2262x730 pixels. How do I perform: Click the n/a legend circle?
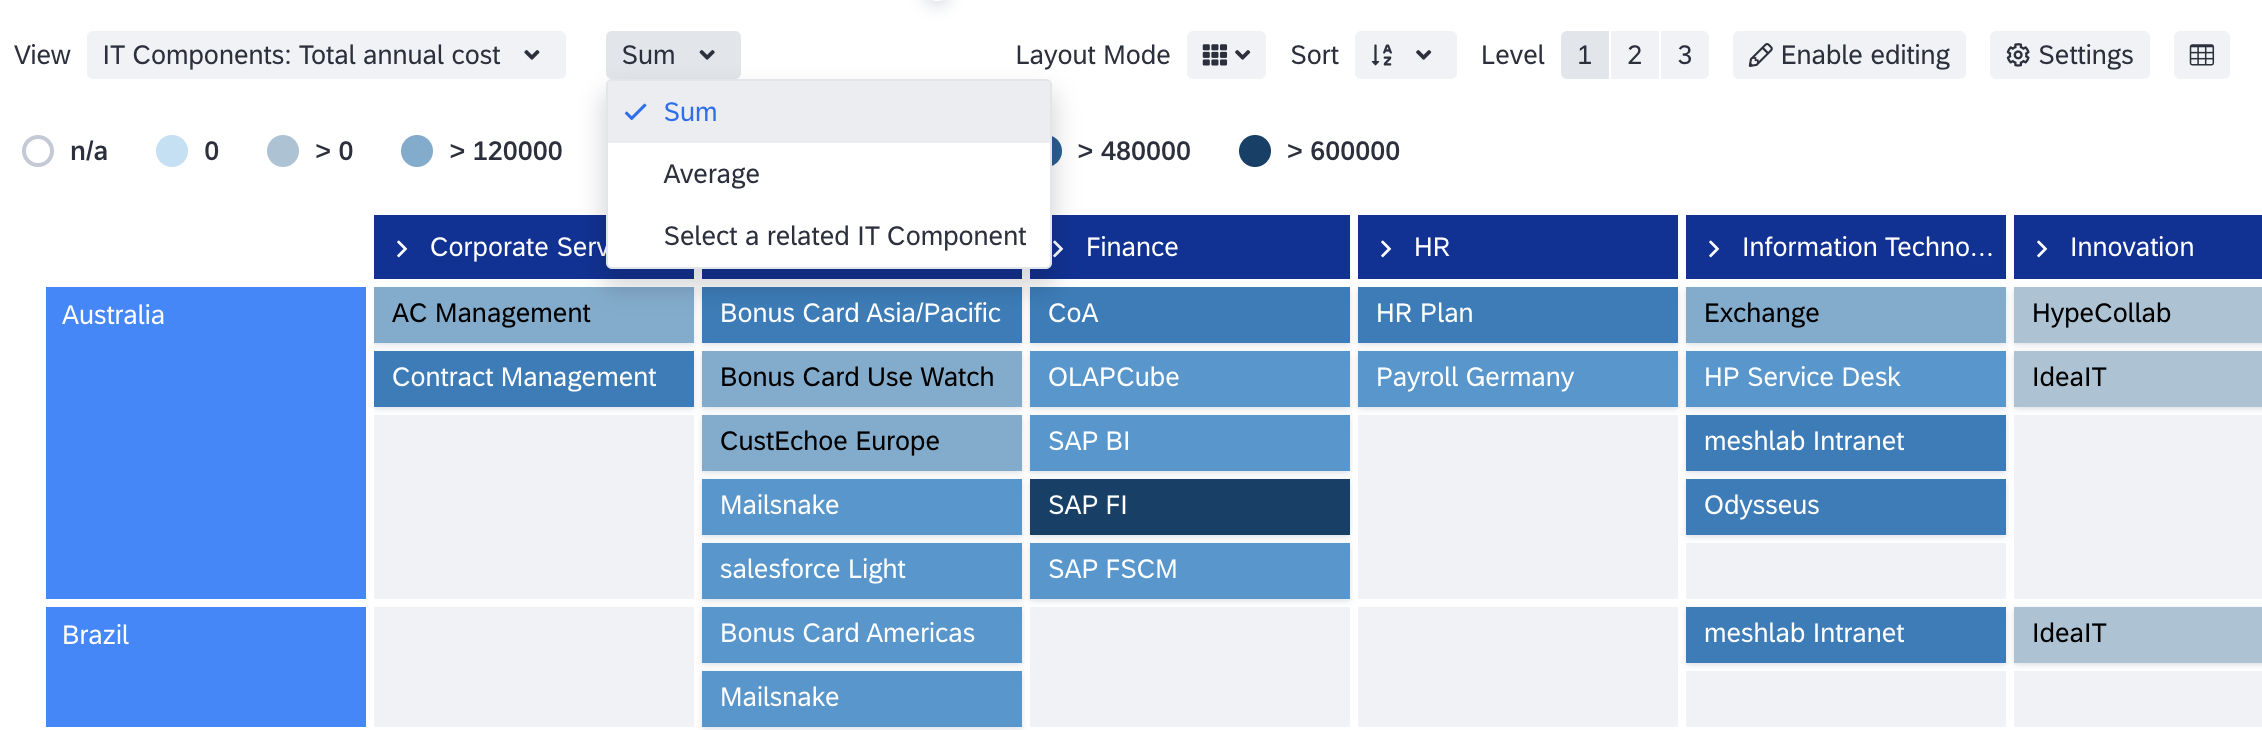tap(38, 151)
